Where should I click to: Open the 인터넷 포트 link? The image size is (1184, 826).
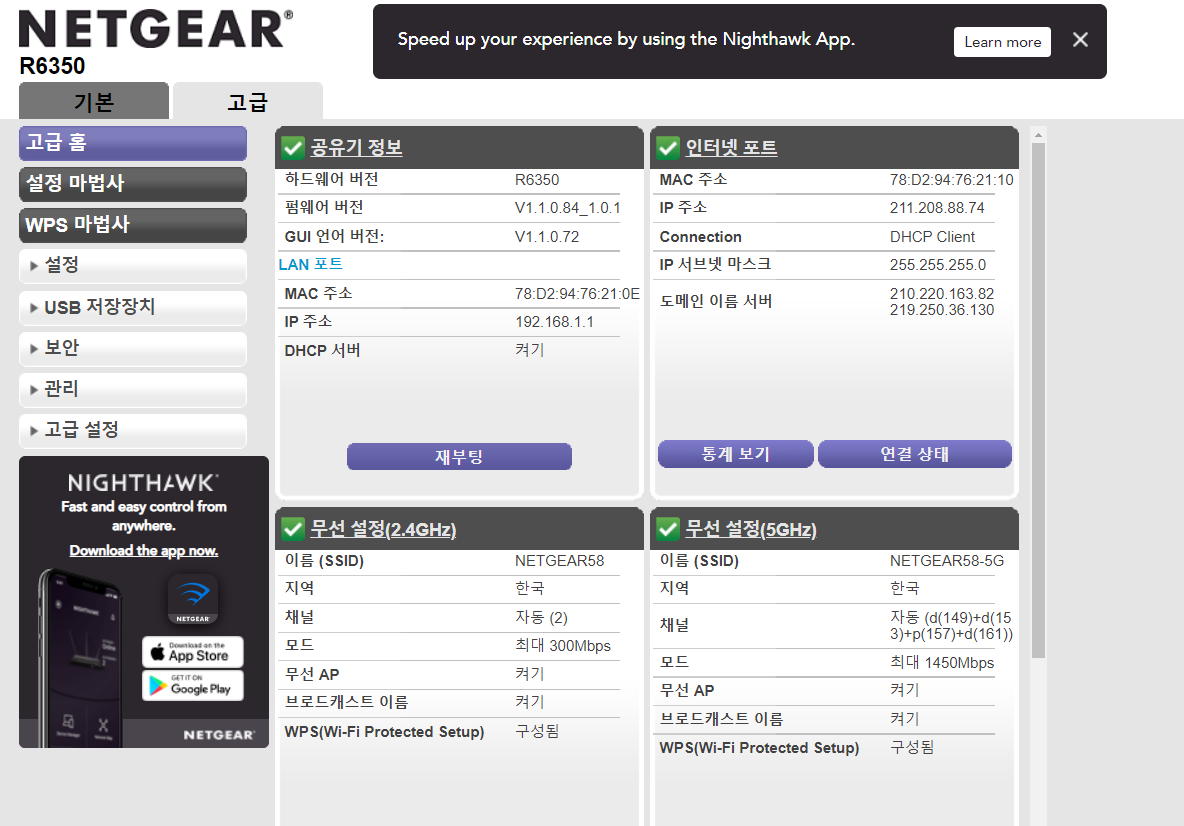click(731, 147)
